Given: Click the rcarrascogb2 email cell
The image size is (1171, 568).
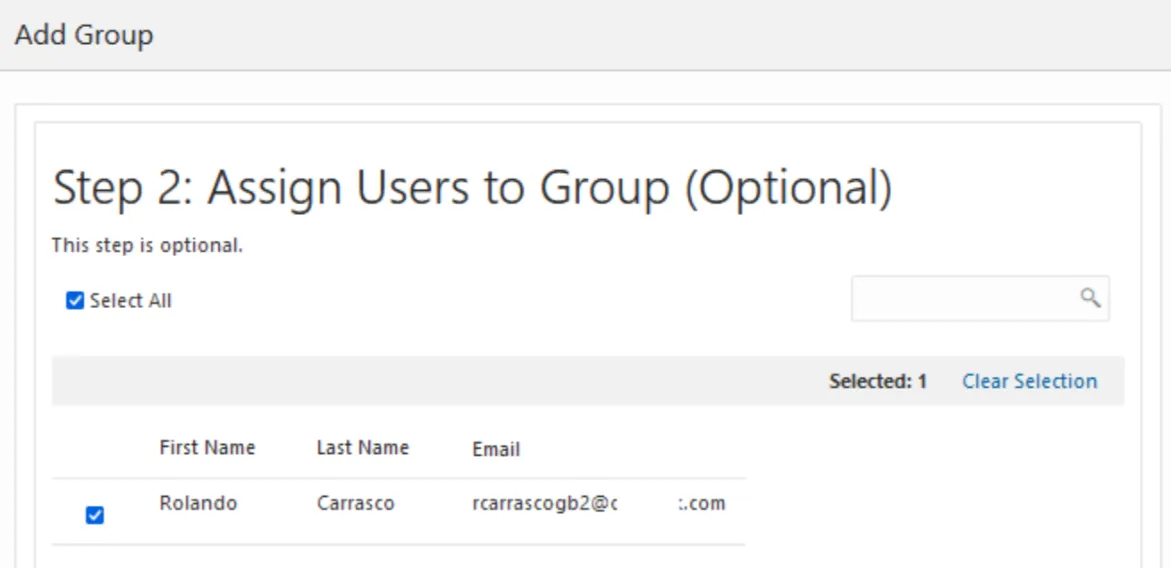Looking at the screenshot, I should click(x=599, y=504).
